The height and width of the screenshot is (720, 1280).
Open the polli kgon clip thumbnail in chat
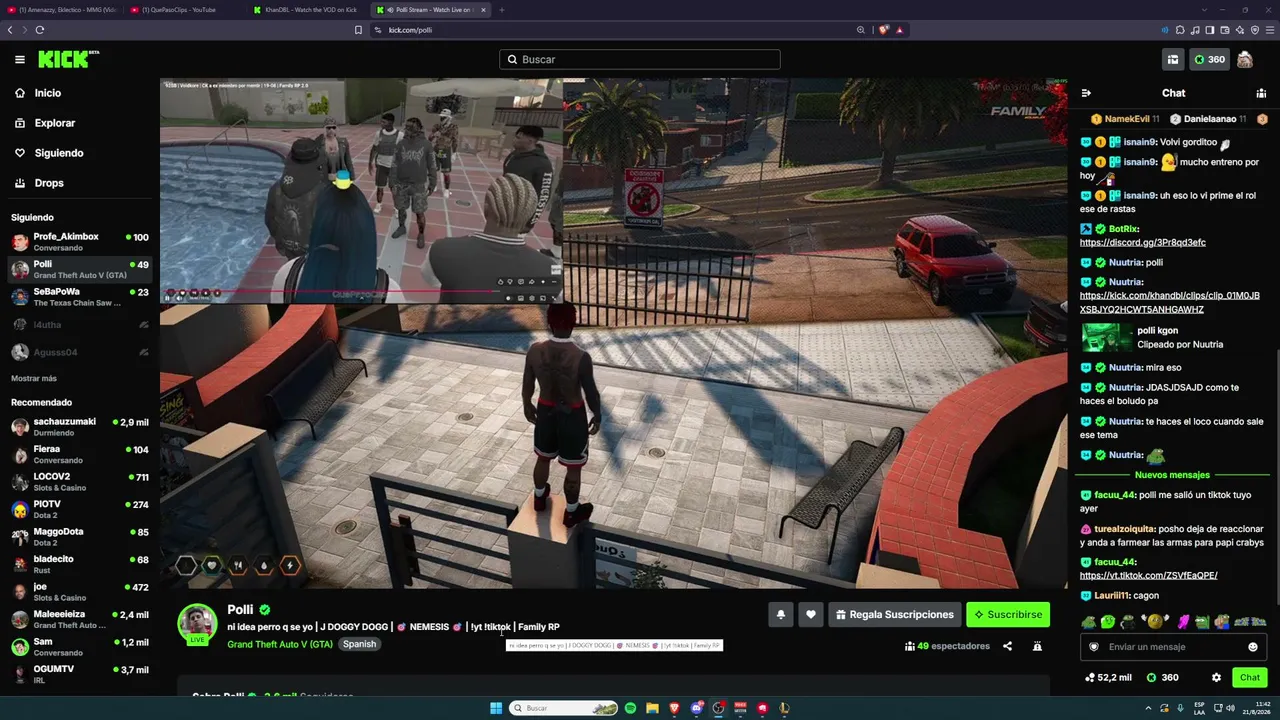(x=1106, y=338)
